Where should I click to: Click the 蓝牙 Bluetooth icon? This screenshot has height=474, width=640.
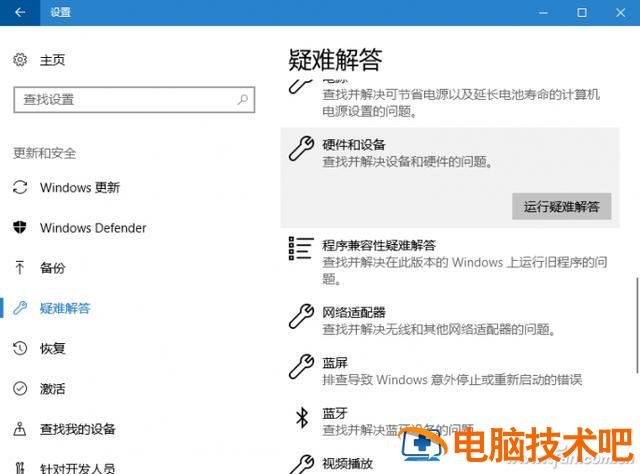pyautogui.click(x=302, y=417)
